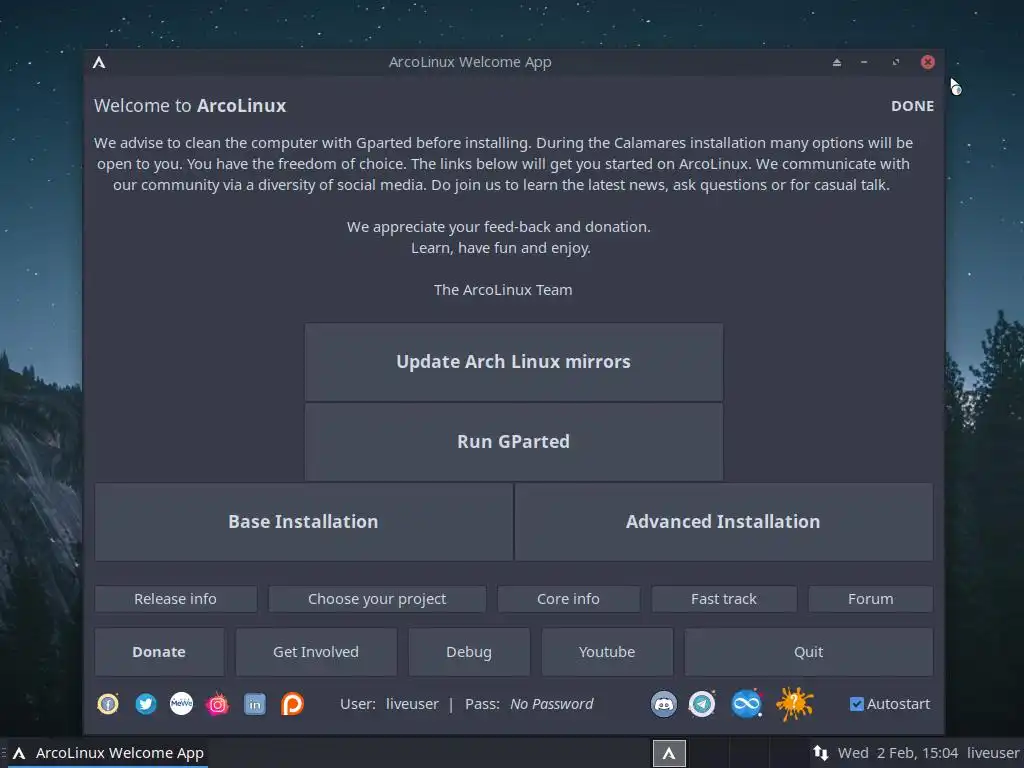Open the Discord icon
This screenshot has width=1024, height=768.
pos(664,704)
